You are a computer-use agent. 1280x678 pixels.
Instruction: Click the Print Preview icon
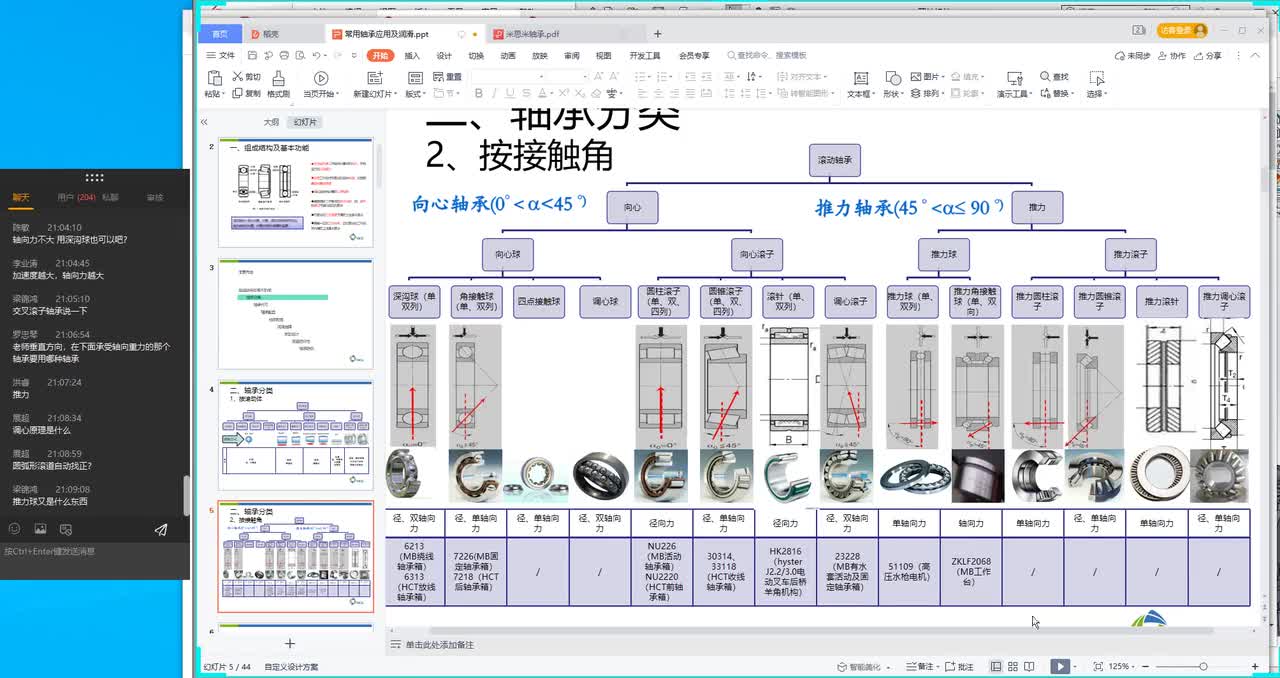click(298, 56)
